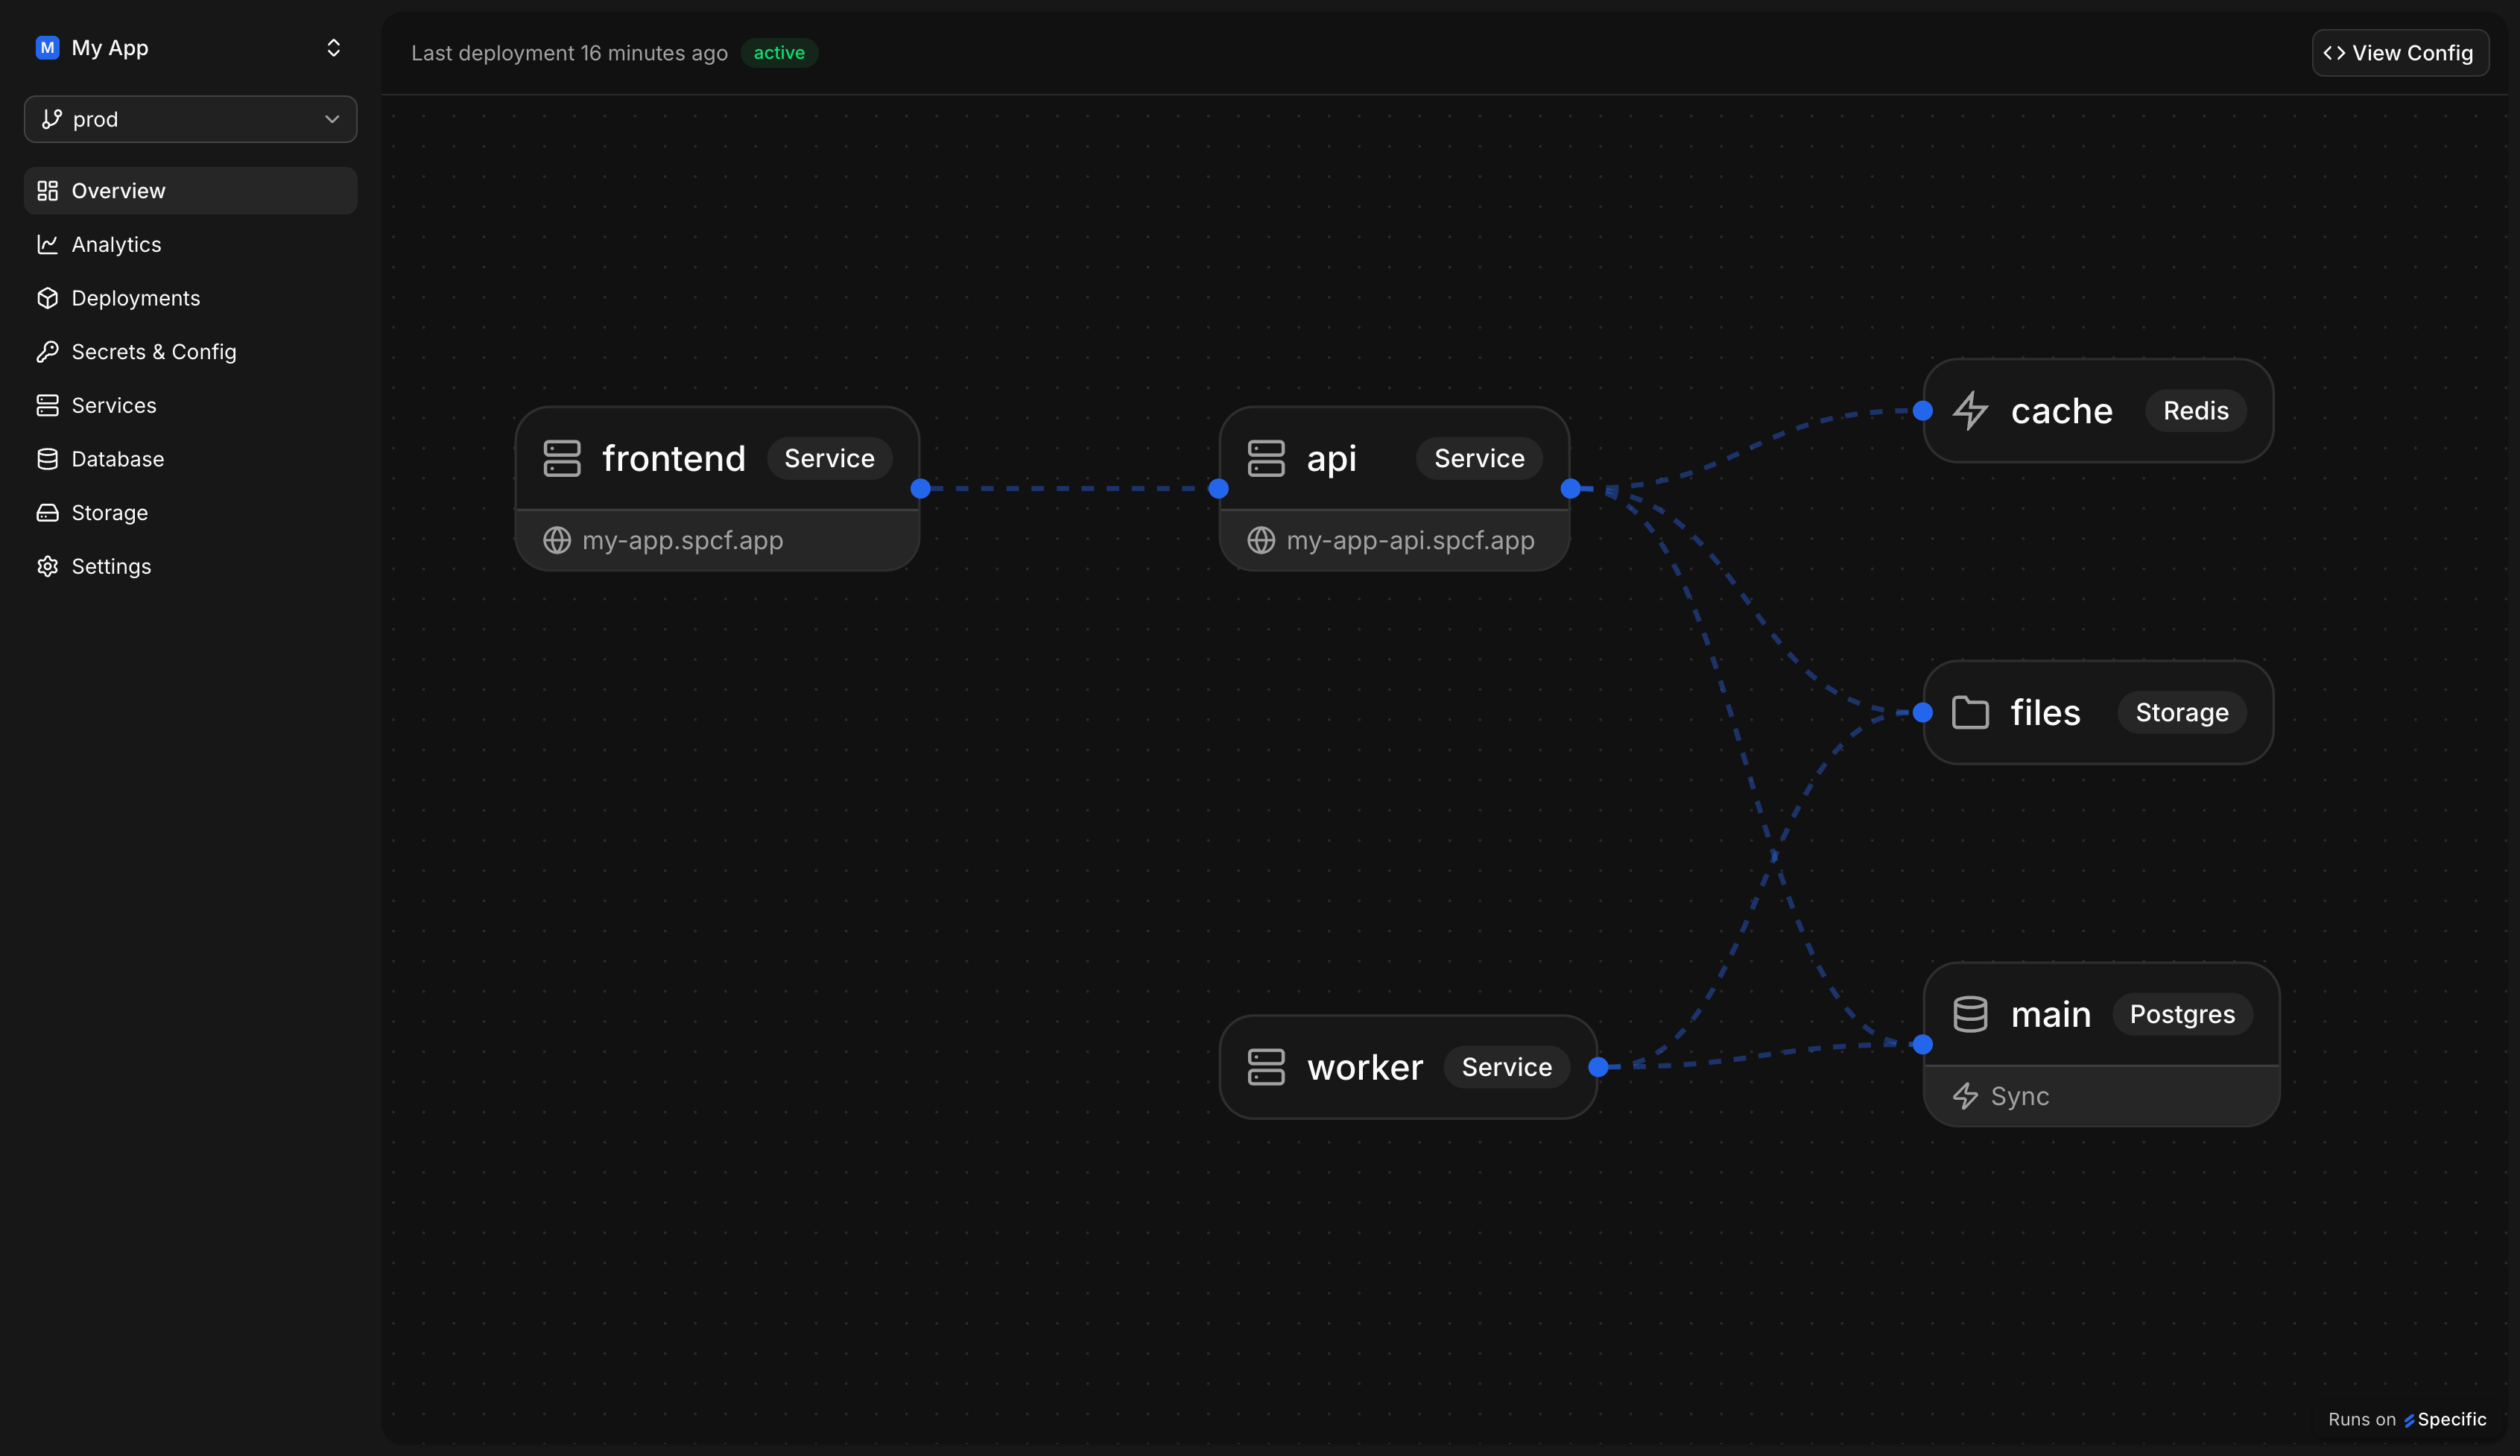Click the Analytics chart icon in sidebar
Viewport: 2520px width, 1456px height.
(x=47, y=244)
